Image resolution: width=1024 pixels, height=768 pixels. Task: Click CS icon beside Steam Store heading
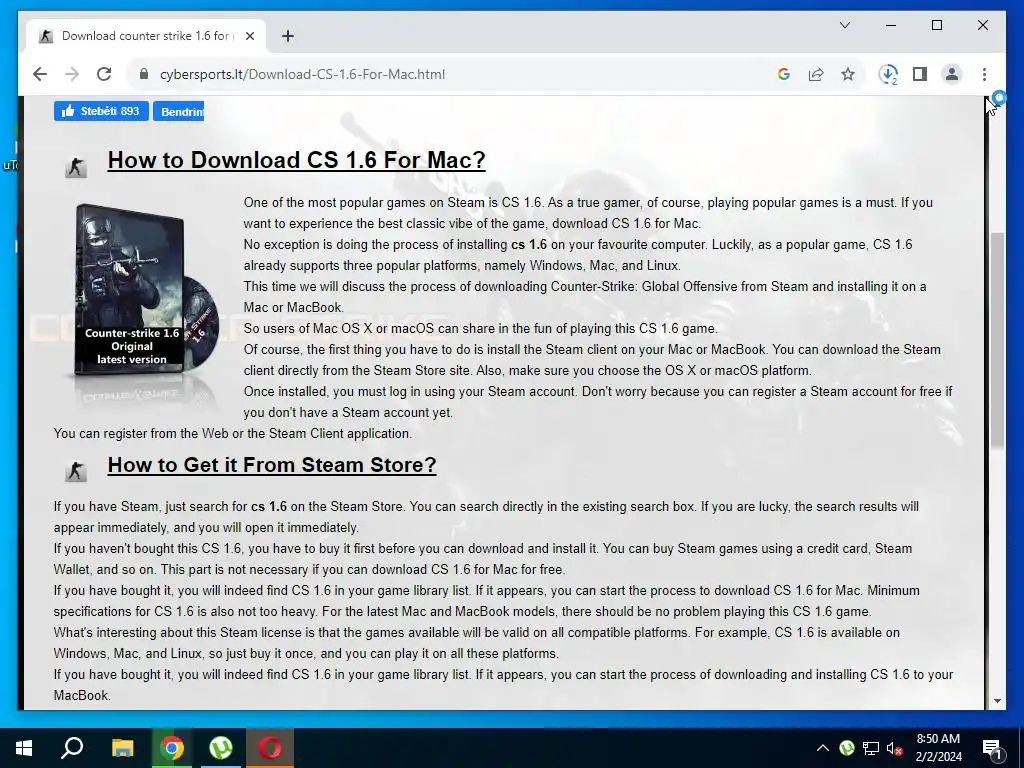(76, 471)
